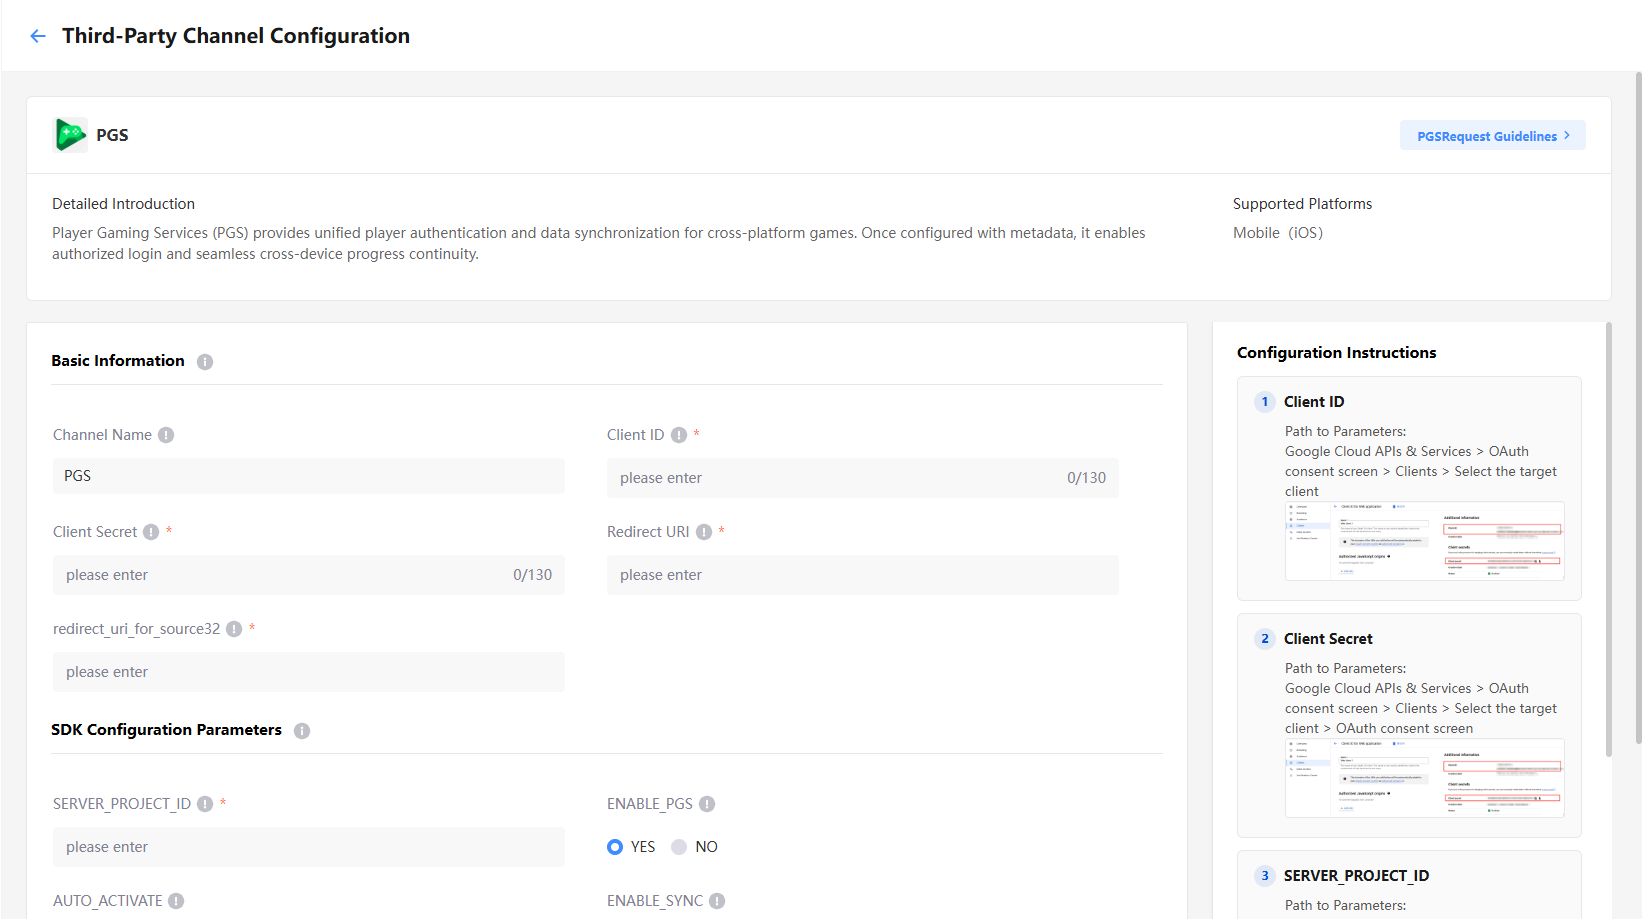Show info tooltip for redirect_uri_for_source32
The height and width of the screenshot is (919, 1642).
tap(234, 629)
